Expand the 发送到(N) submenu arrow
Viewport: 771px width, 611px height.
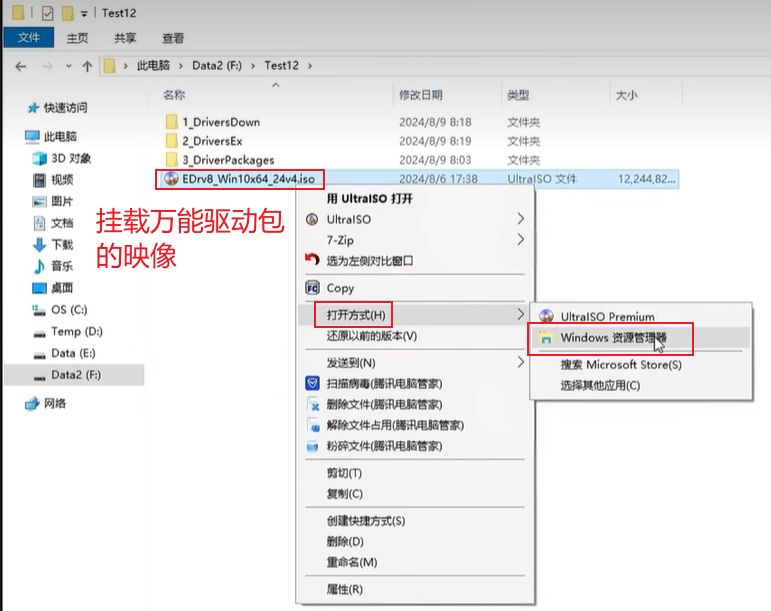click(x=520, y=362)
